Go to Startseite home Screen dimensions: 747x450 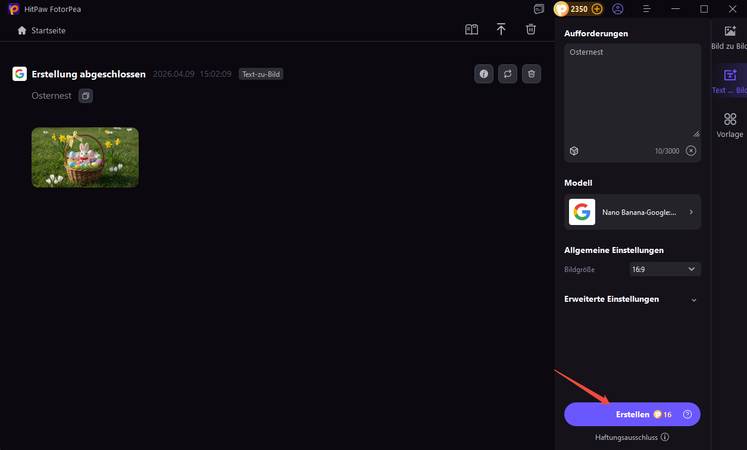(42, 30)
